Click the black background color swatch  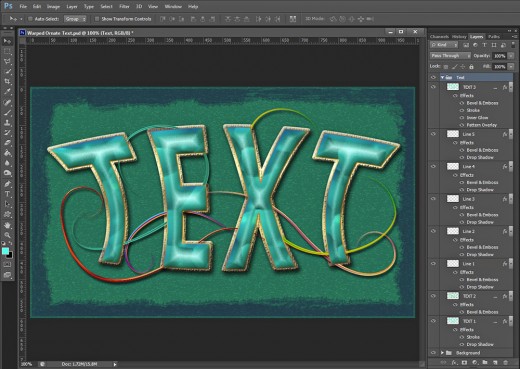click(10, 255)
